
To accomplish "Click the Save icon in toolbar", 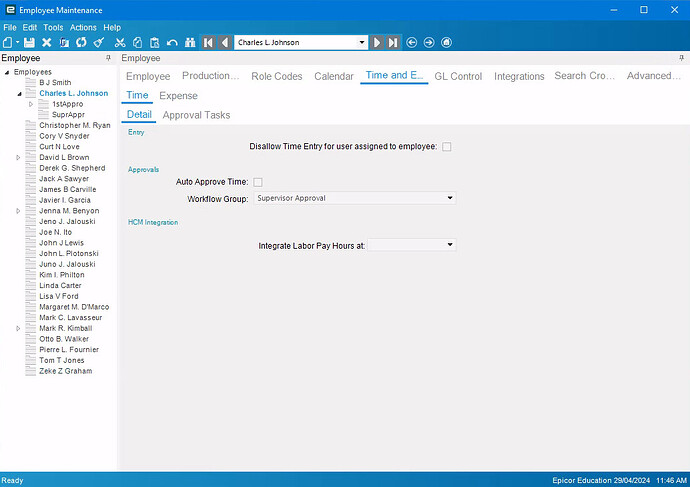I will point(29,43).
